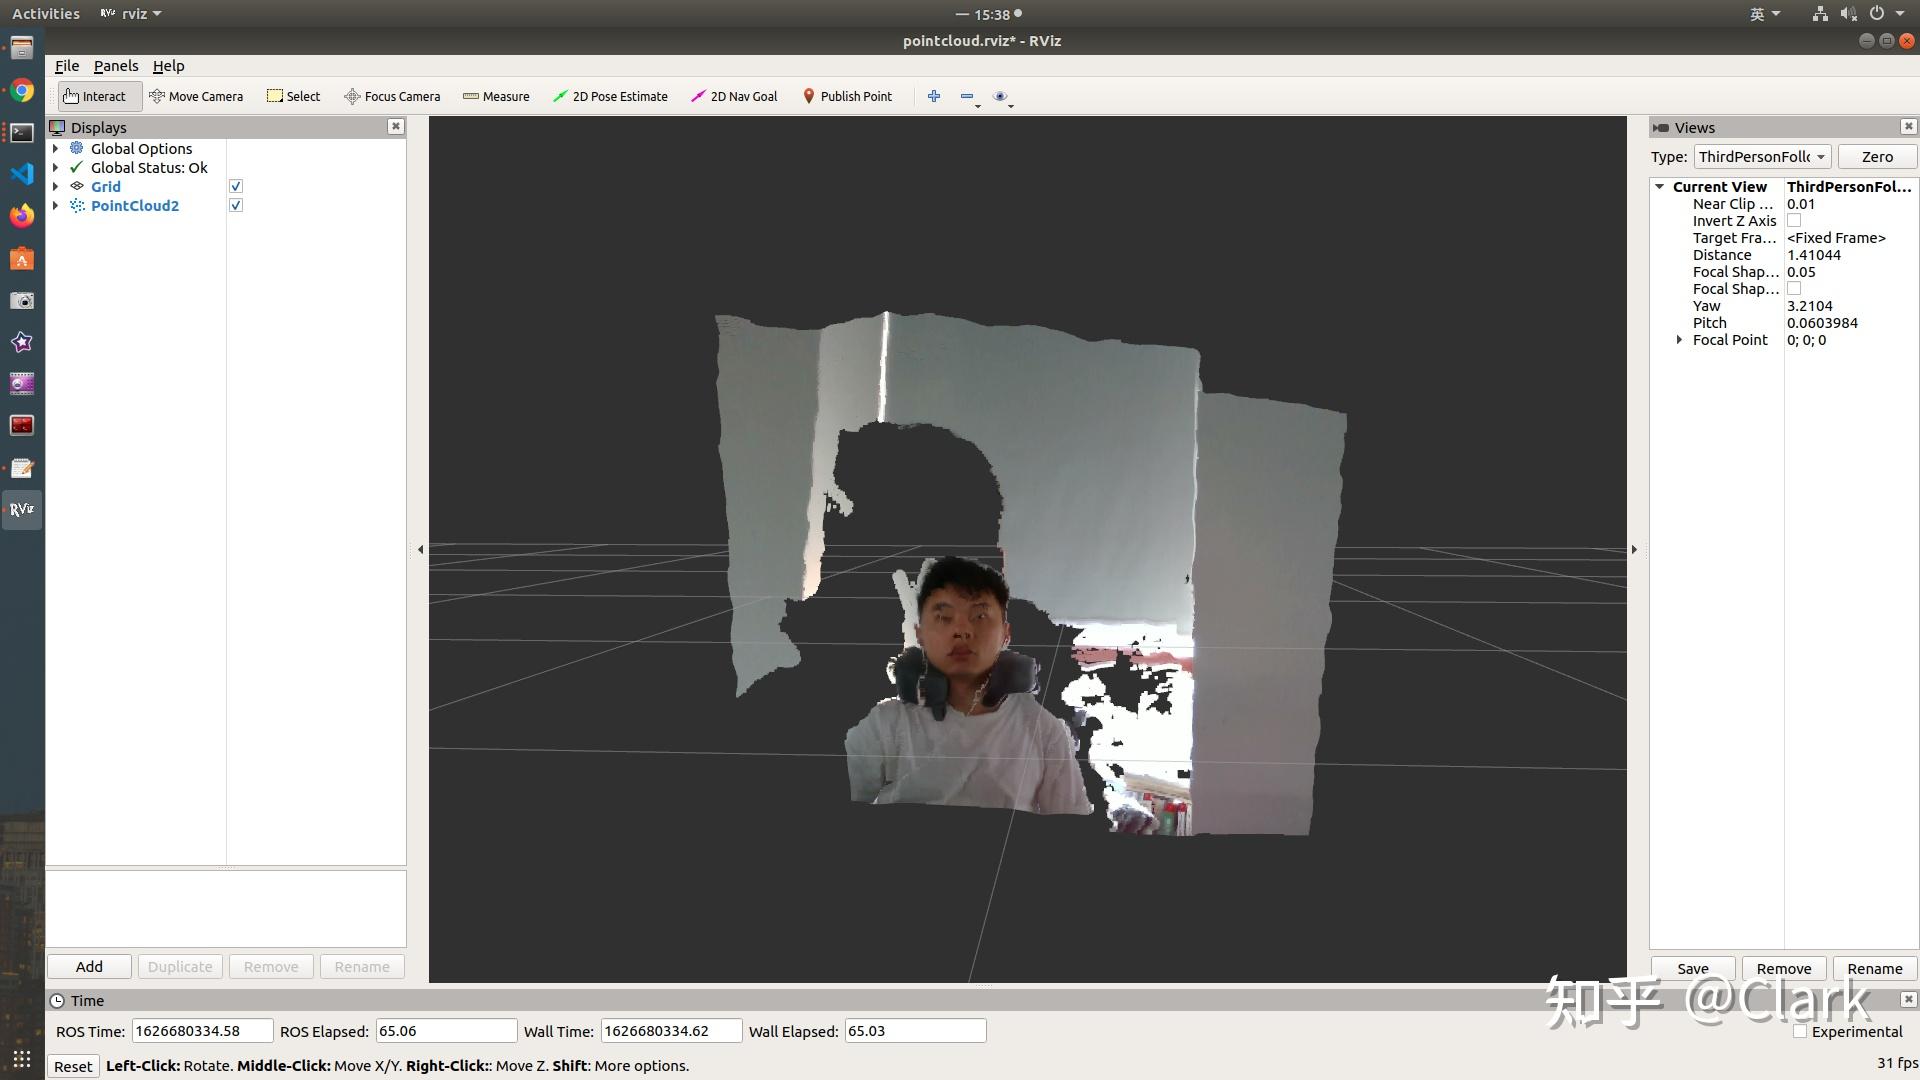This screenshot has height=1080, width=1920.
Task: Choose the Measure tool
Action: (x=496, y=96)
